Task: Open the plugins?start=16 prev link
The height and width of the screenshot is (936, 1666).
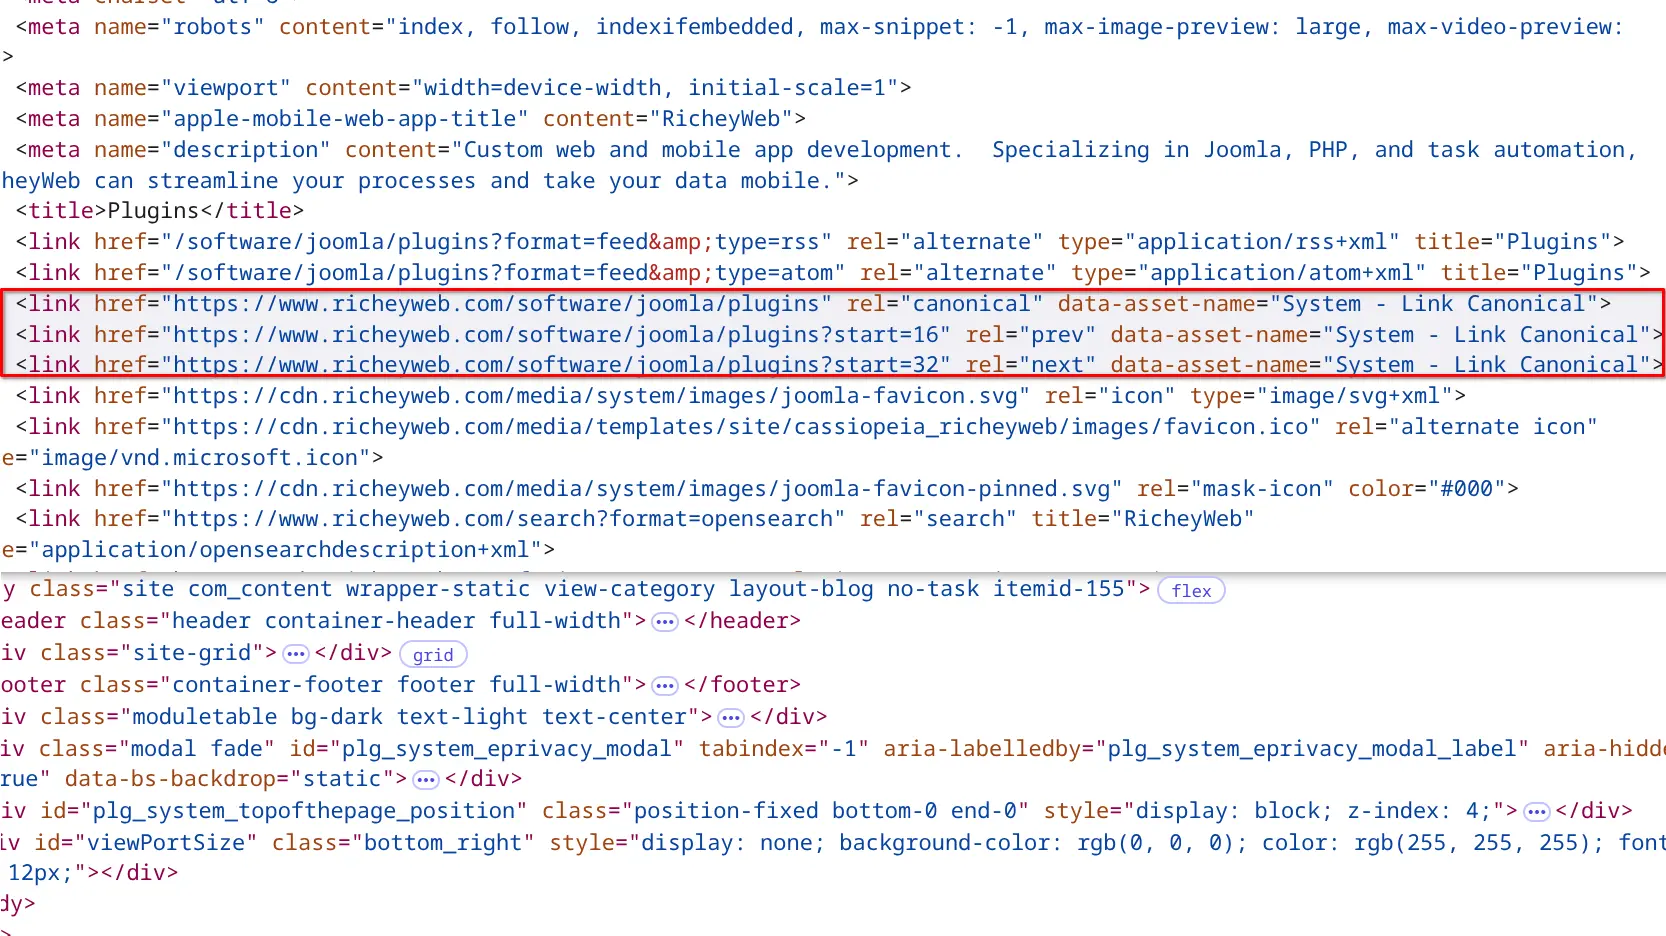Action: click(x=555, y=335)
